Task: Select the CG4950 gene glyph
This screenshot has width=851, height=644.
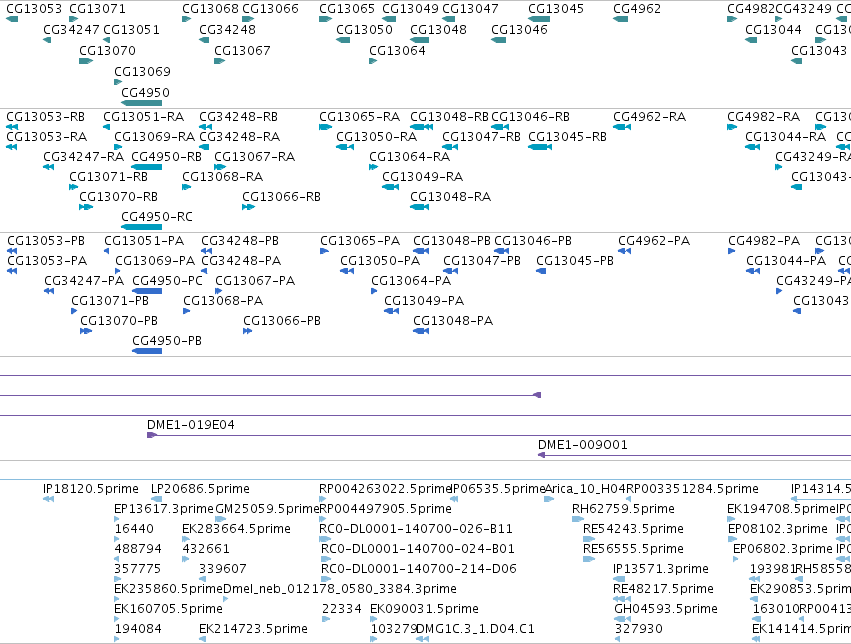Action: pyautogui.click(x=141, y=103)
